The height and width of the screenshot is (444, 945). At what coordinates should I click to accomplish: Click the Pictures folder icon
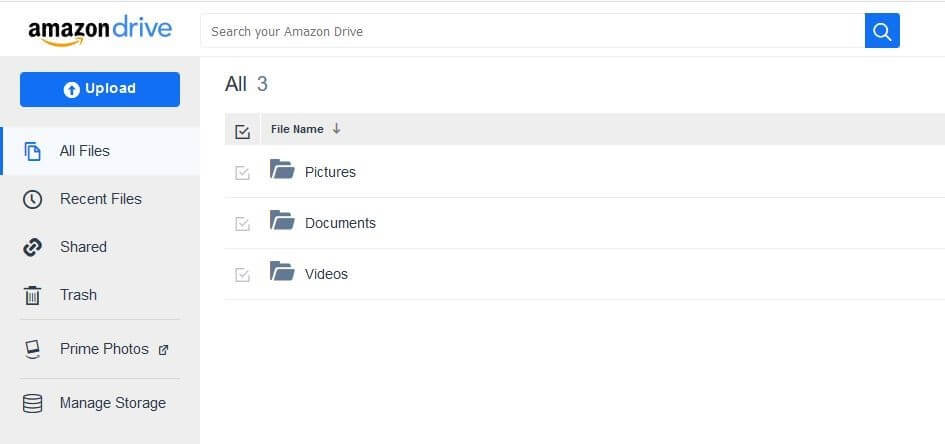[282, 169]
